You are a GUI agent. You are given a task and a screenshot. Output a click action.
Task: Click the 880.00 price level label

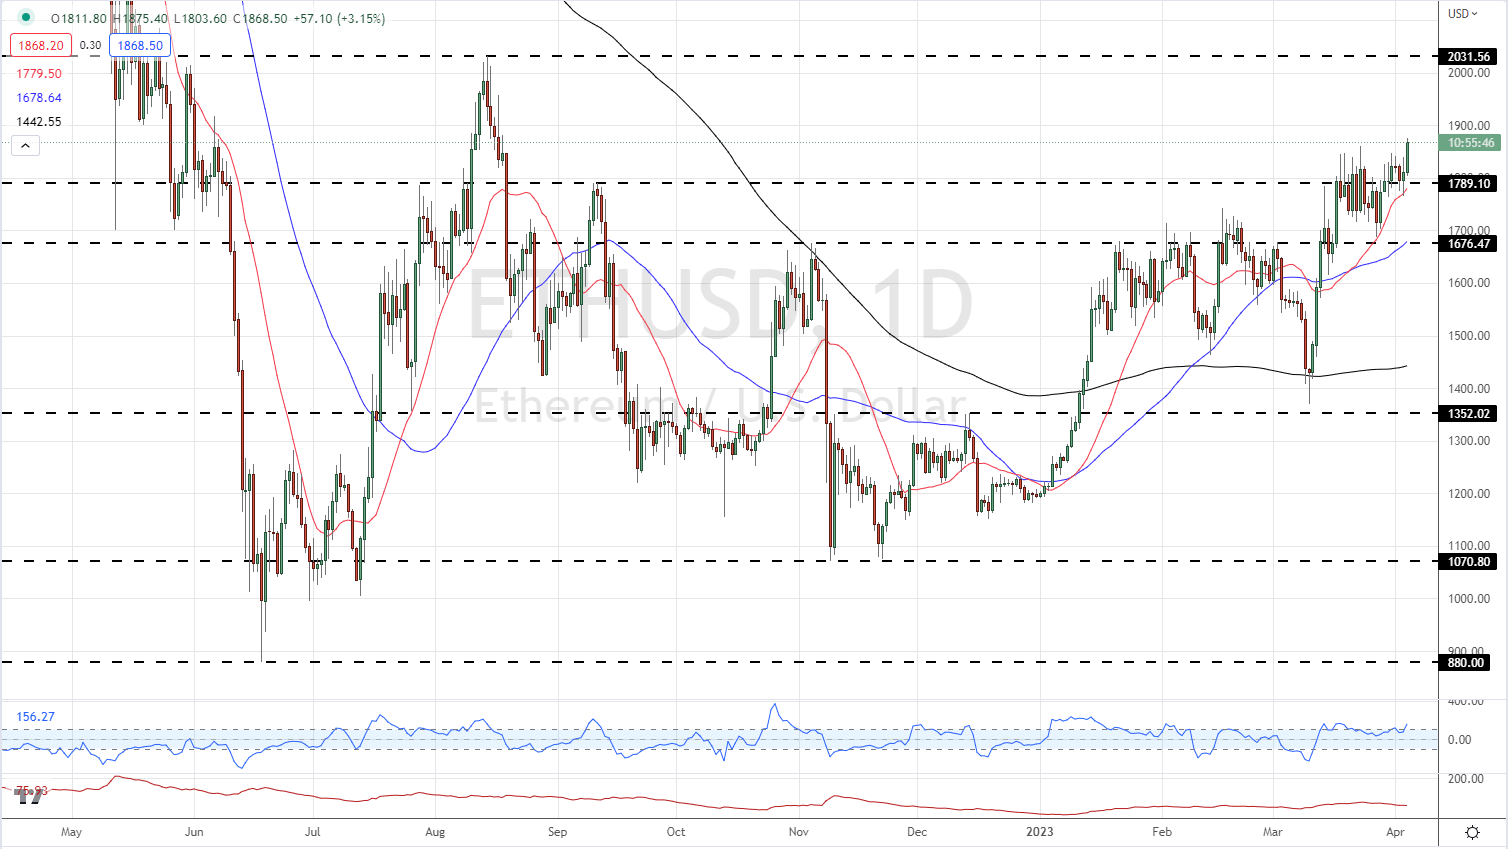point(1466,663)
